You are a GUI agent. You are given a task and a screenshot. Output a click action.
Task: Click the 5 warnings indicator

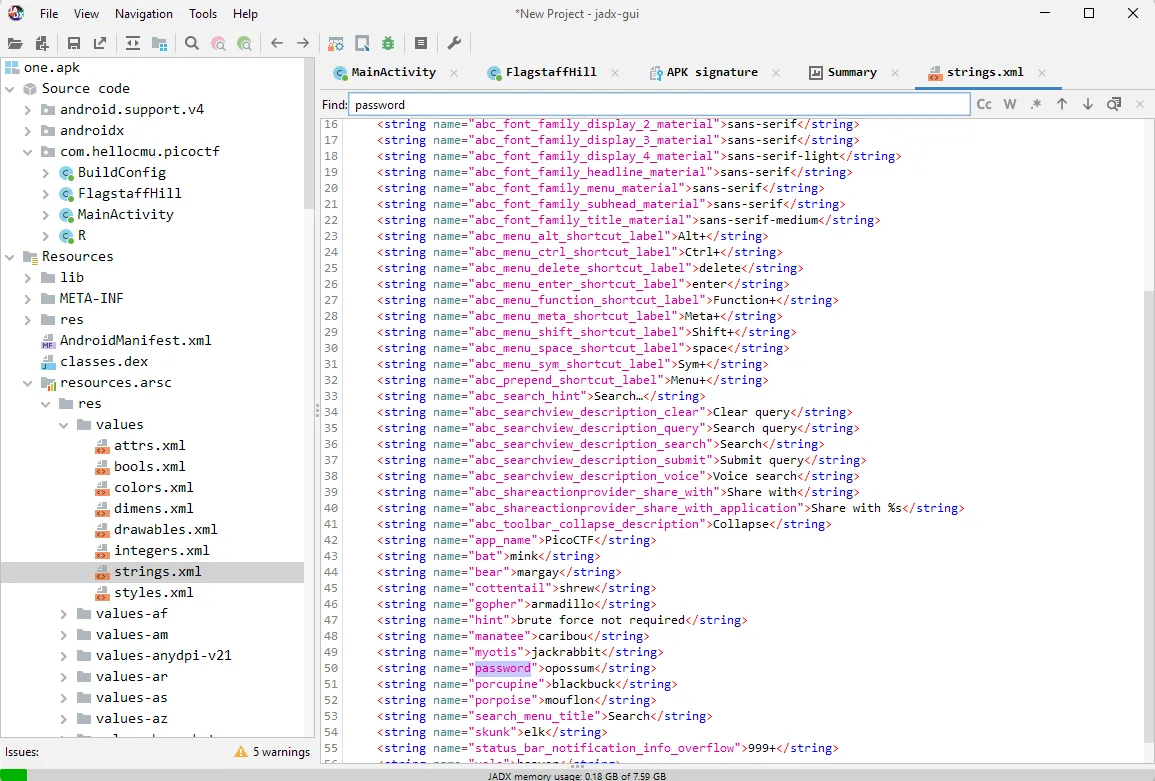click(272, 752)
